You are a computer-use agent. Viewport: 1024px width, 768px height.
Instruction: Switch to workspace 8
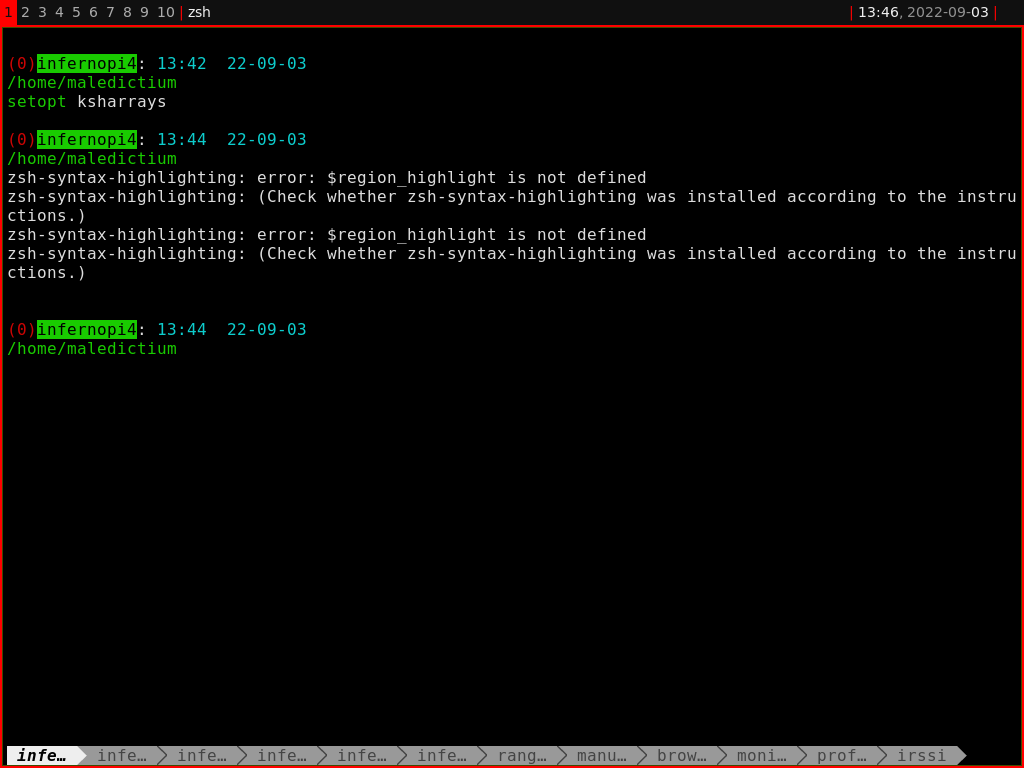127,12
